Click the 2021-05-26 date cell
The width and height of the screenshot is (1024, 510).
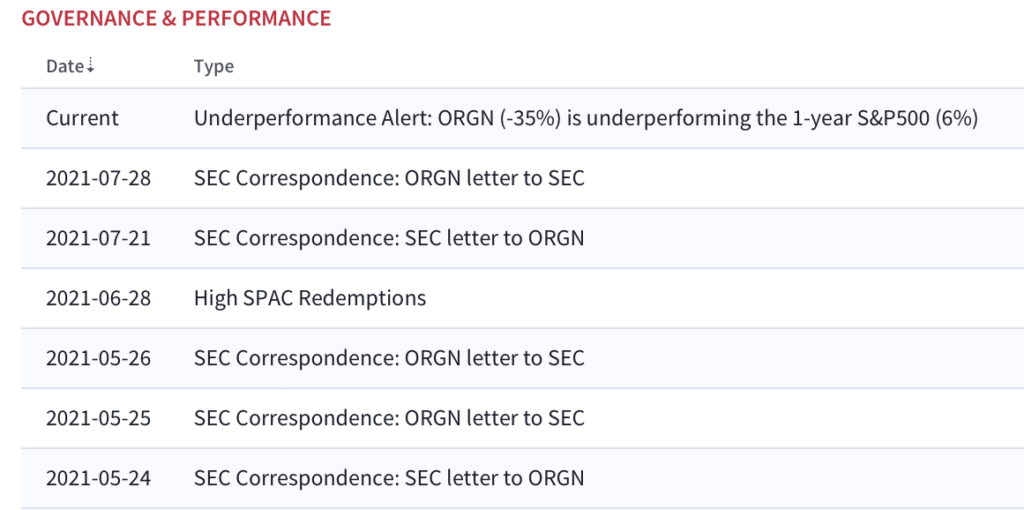[98, 358]
